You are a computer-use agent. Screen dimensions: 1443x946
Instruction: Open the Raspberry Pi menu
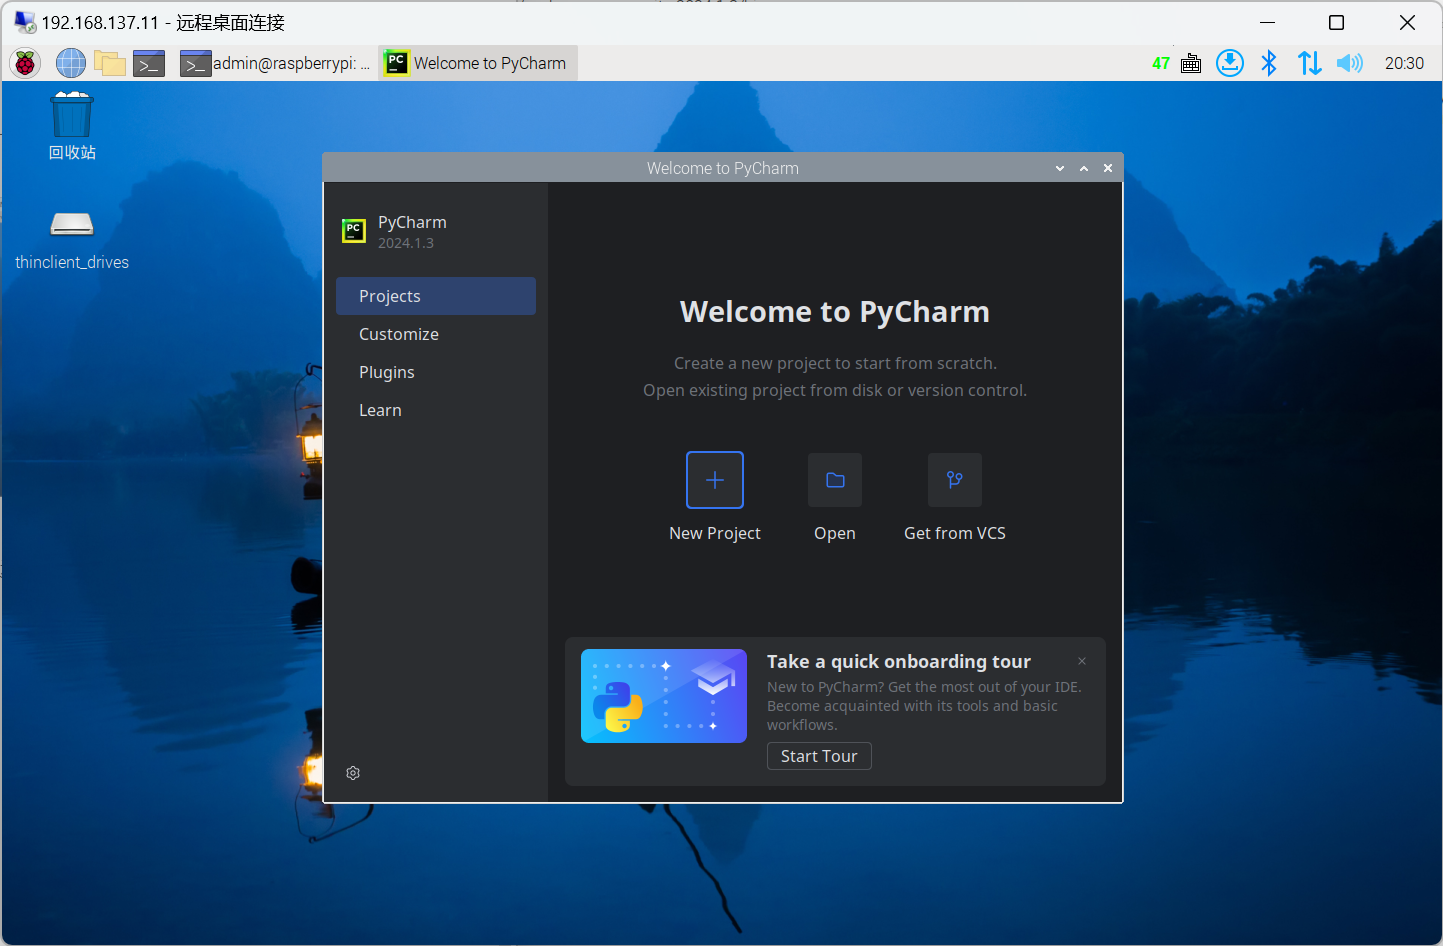click(25, 63)
